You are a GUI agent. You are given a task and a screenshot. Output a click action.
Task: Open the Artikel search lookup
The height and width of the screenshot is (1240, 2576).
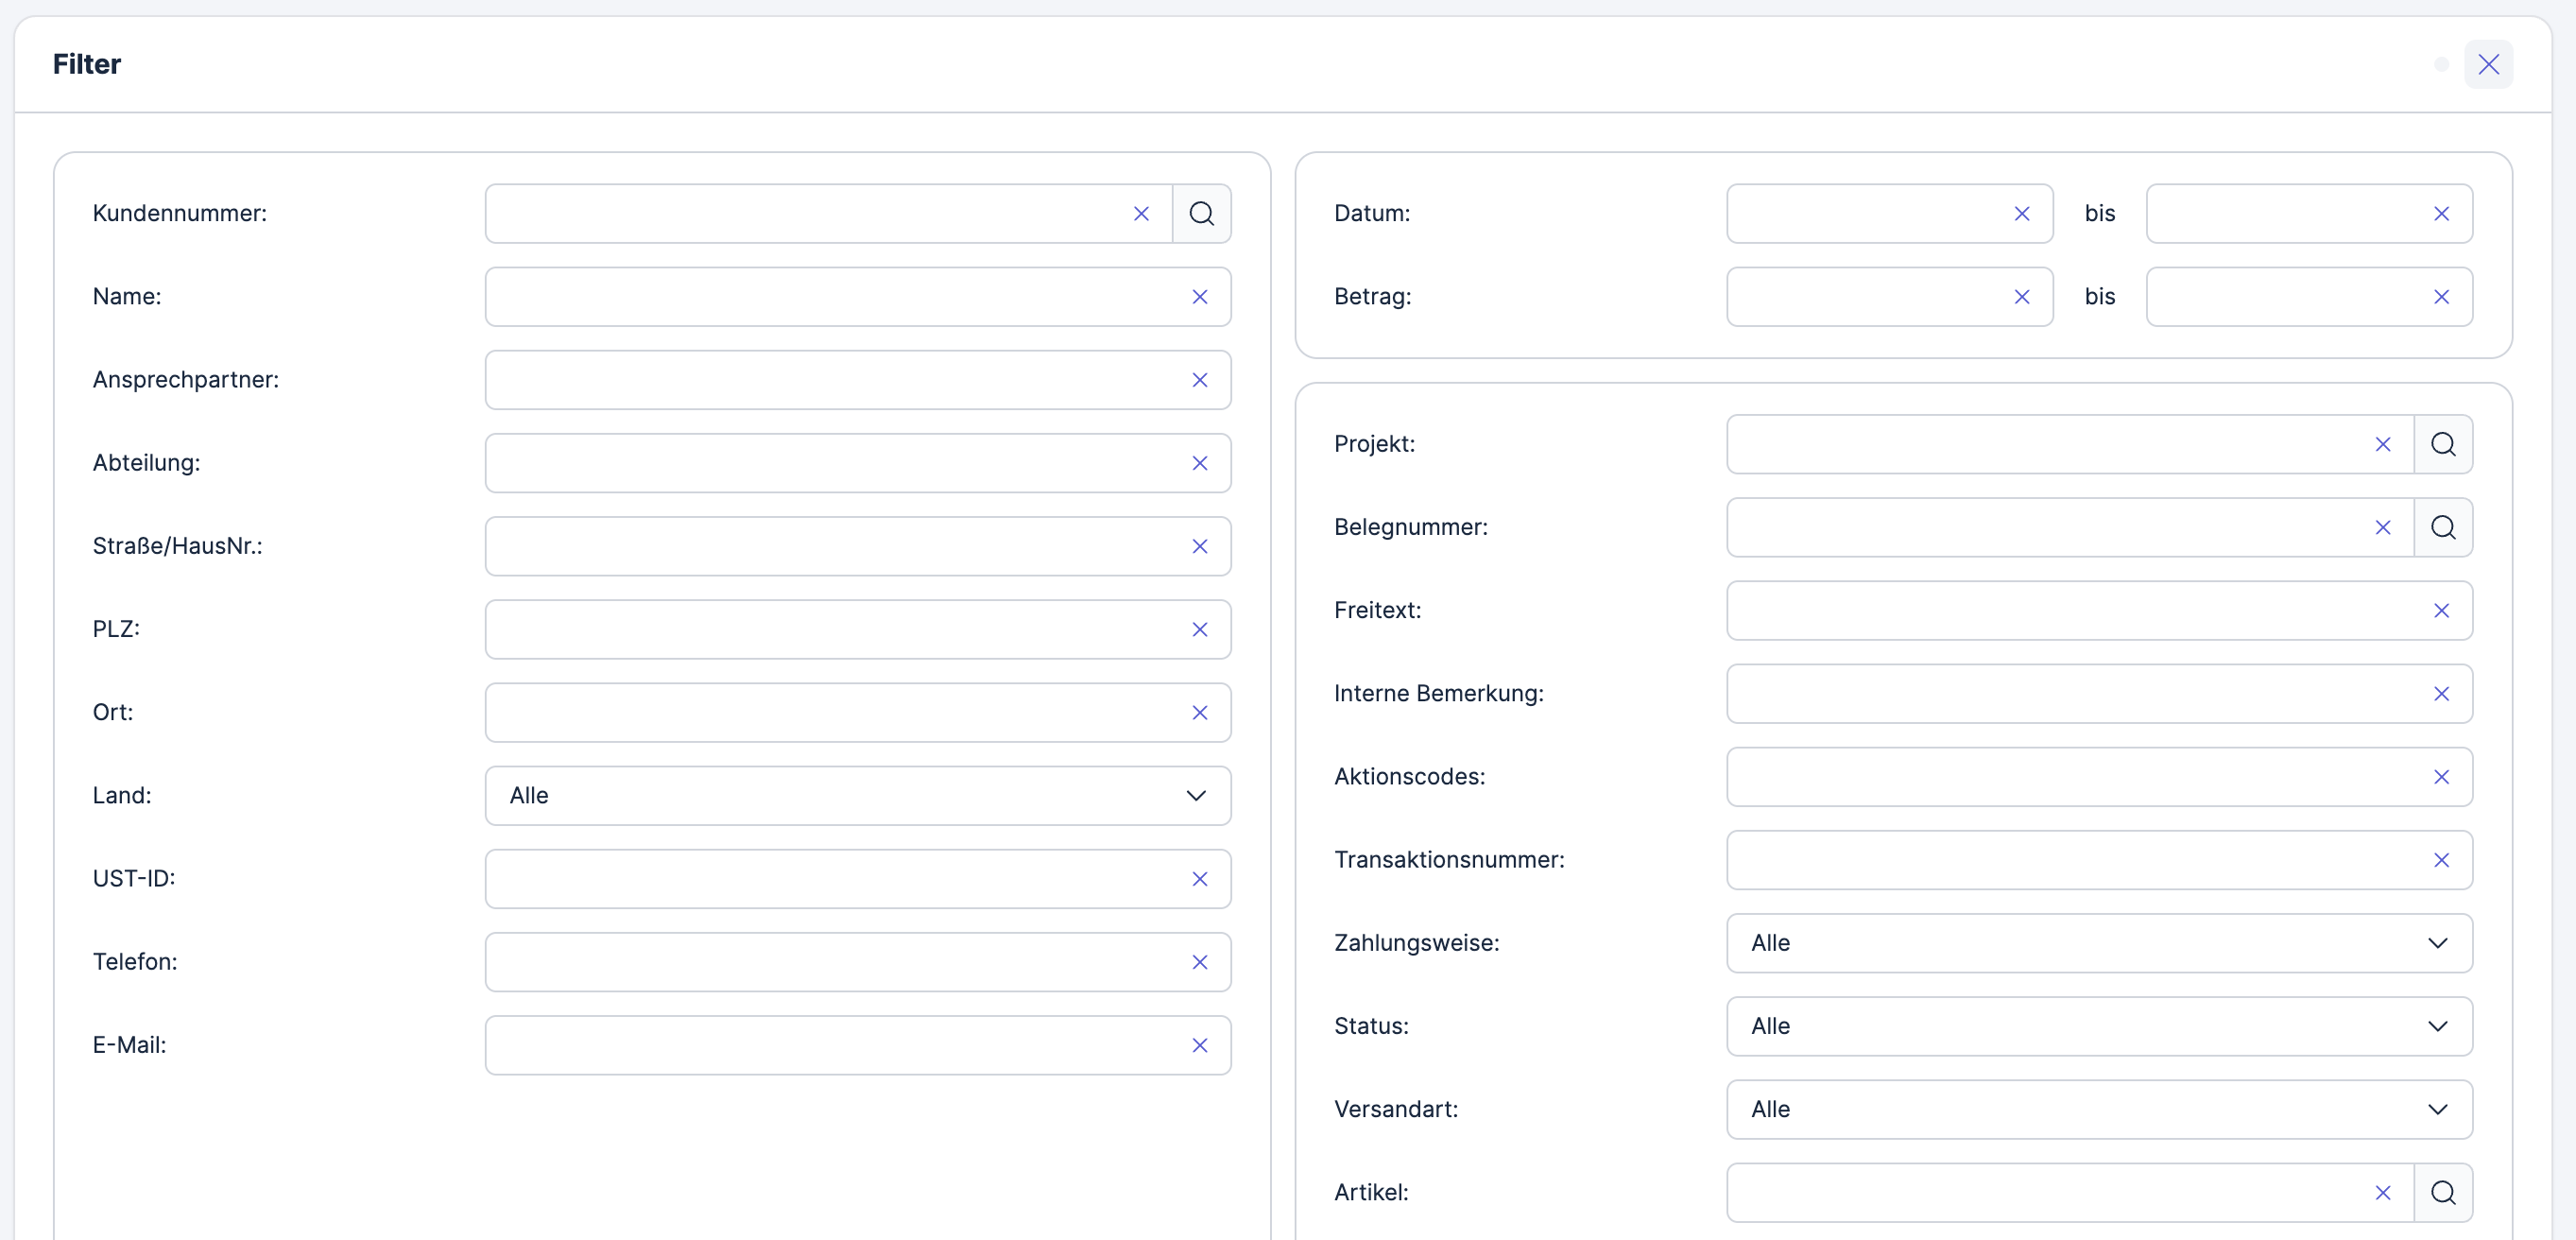2442,1192
